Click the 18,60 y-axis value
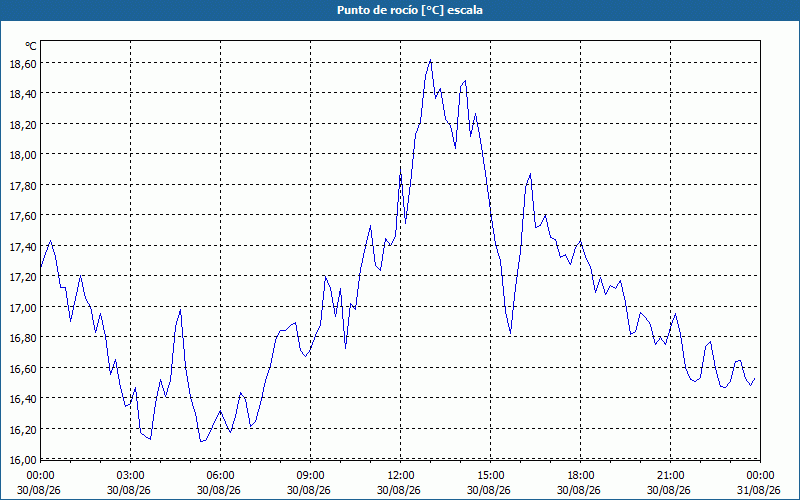The image size is (800, 500). 23,63
